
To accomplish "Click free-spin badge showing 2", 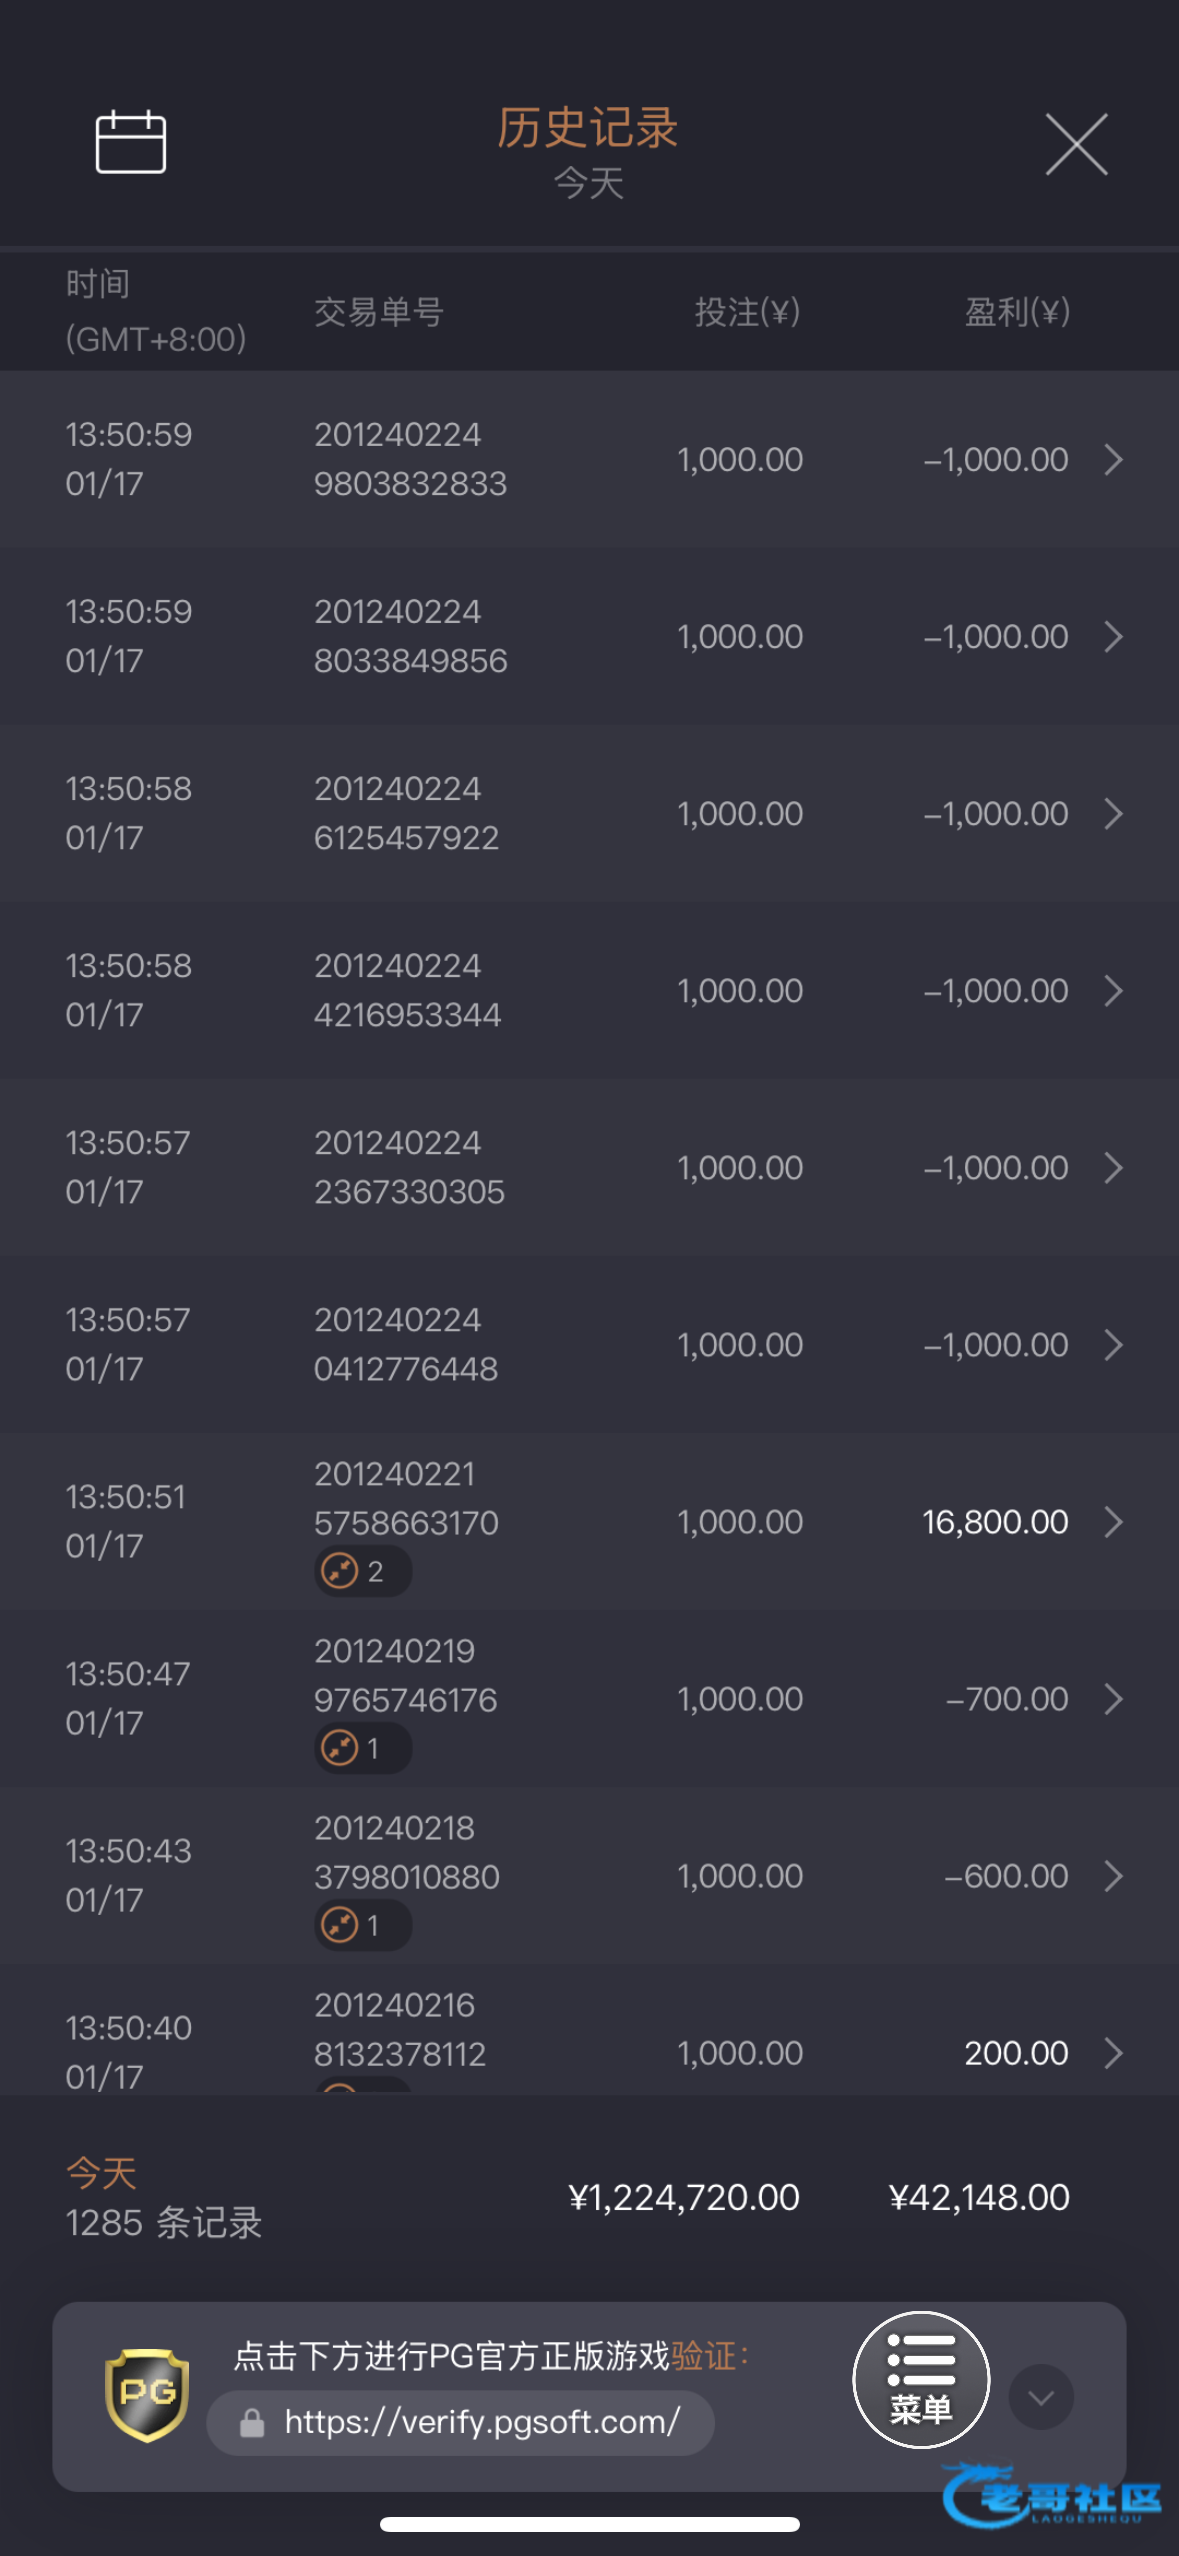I will 362,1571.
